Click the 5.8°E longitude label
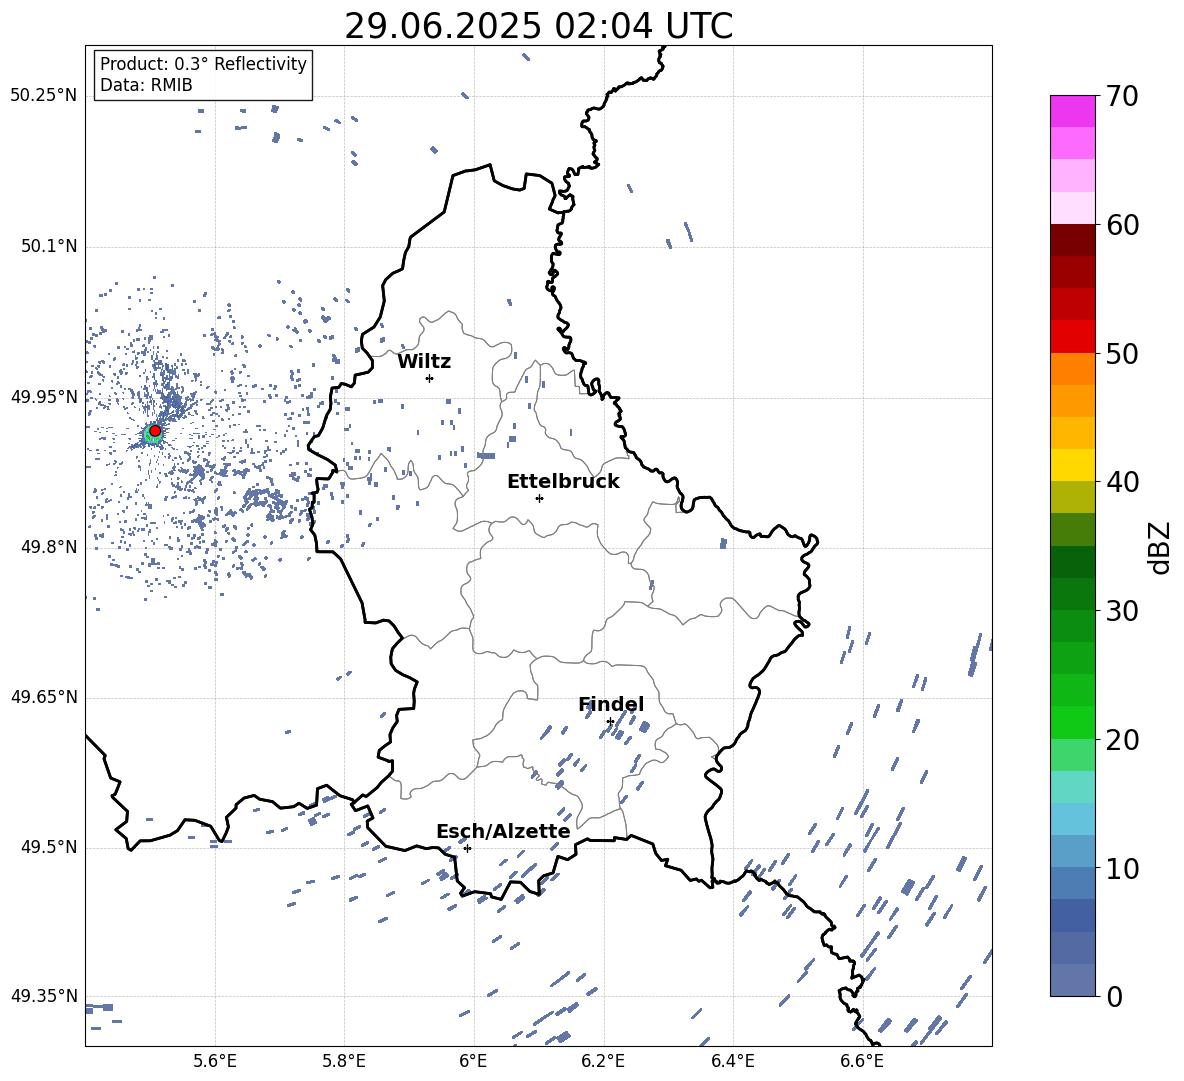The image size is (1184, 1081). (344, 1061)
